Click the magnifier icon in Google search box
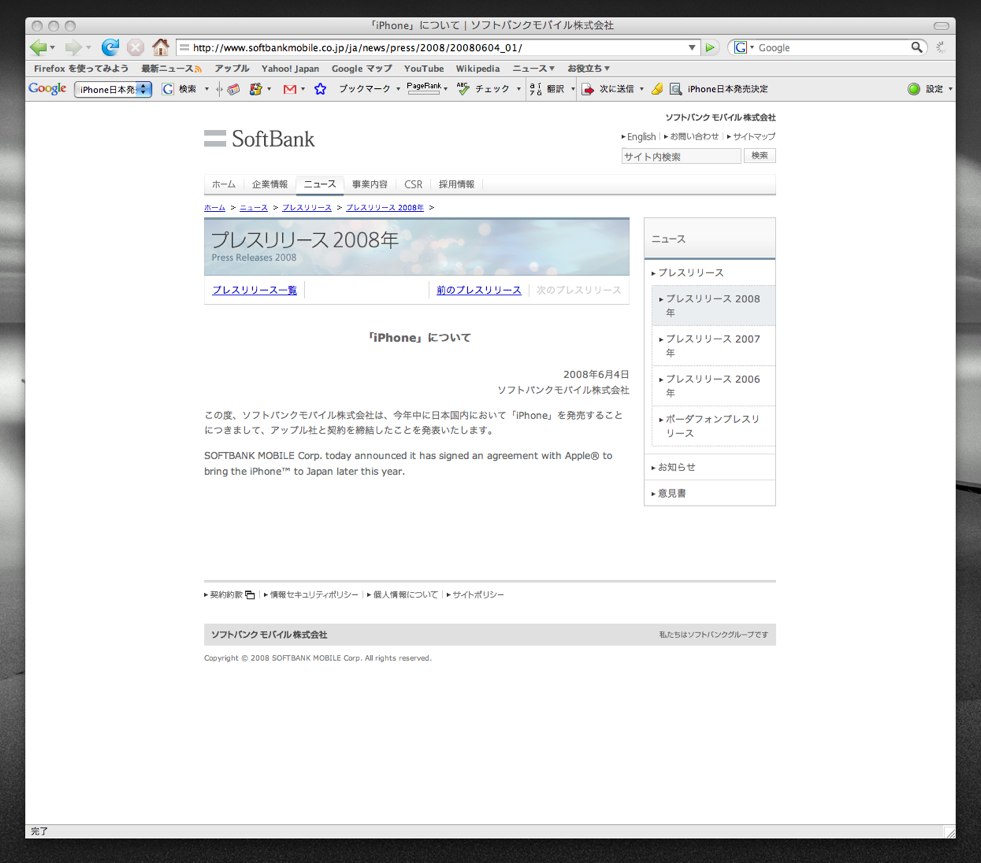This screenshot has width=981, height=863. pos(916,47)
